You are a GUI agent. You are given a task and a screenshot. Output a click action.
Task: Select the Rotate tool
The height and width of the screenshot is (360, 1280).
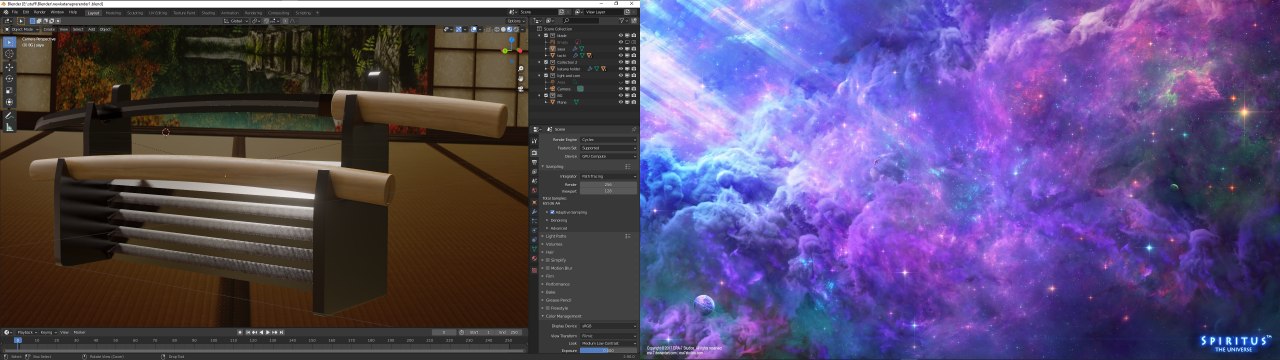(9, 78)
